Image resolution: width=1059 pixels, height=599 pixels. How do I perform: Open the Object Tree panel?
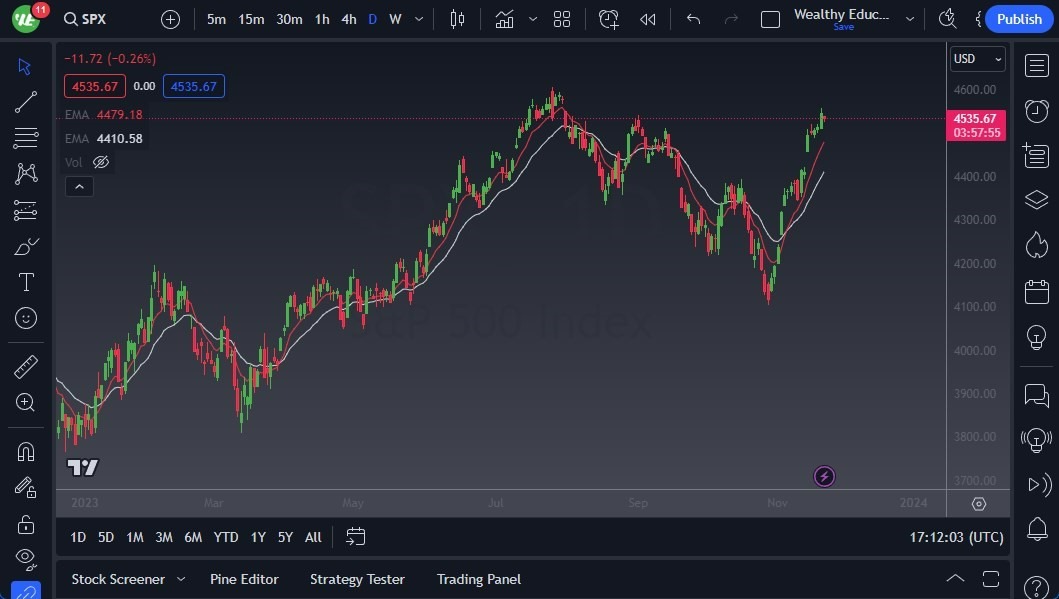pyautogui.click(x=1036, y=199)
